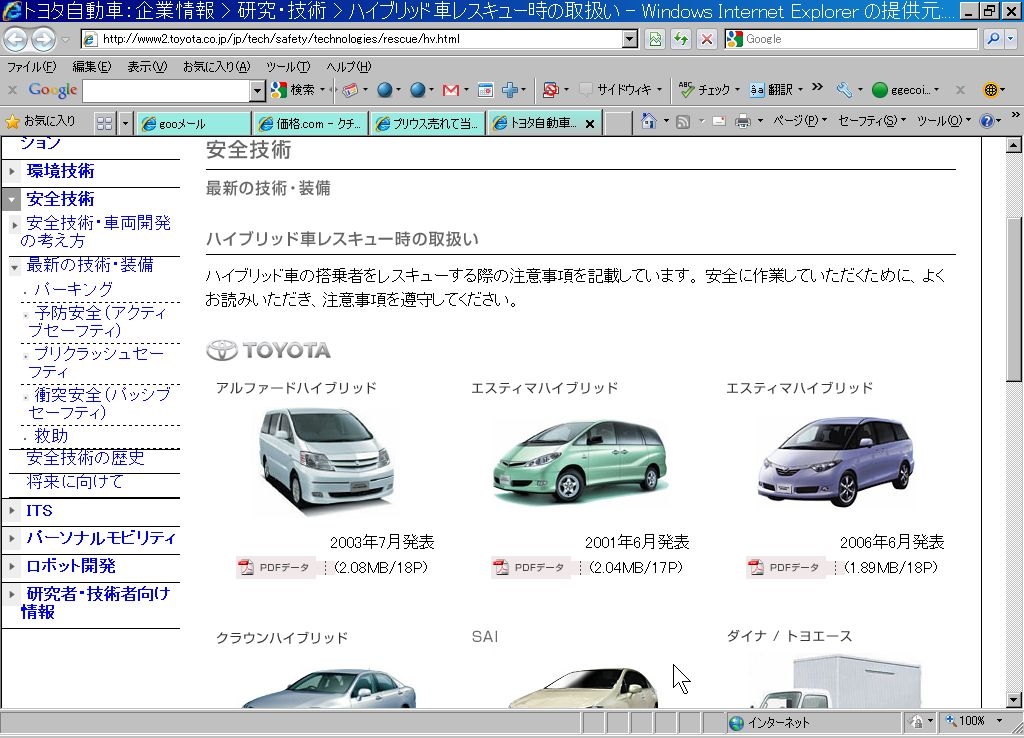Viewport: 1024px width, 738px height.
Task: Open the お気に入り(A) menu
Action: point(216,67)
